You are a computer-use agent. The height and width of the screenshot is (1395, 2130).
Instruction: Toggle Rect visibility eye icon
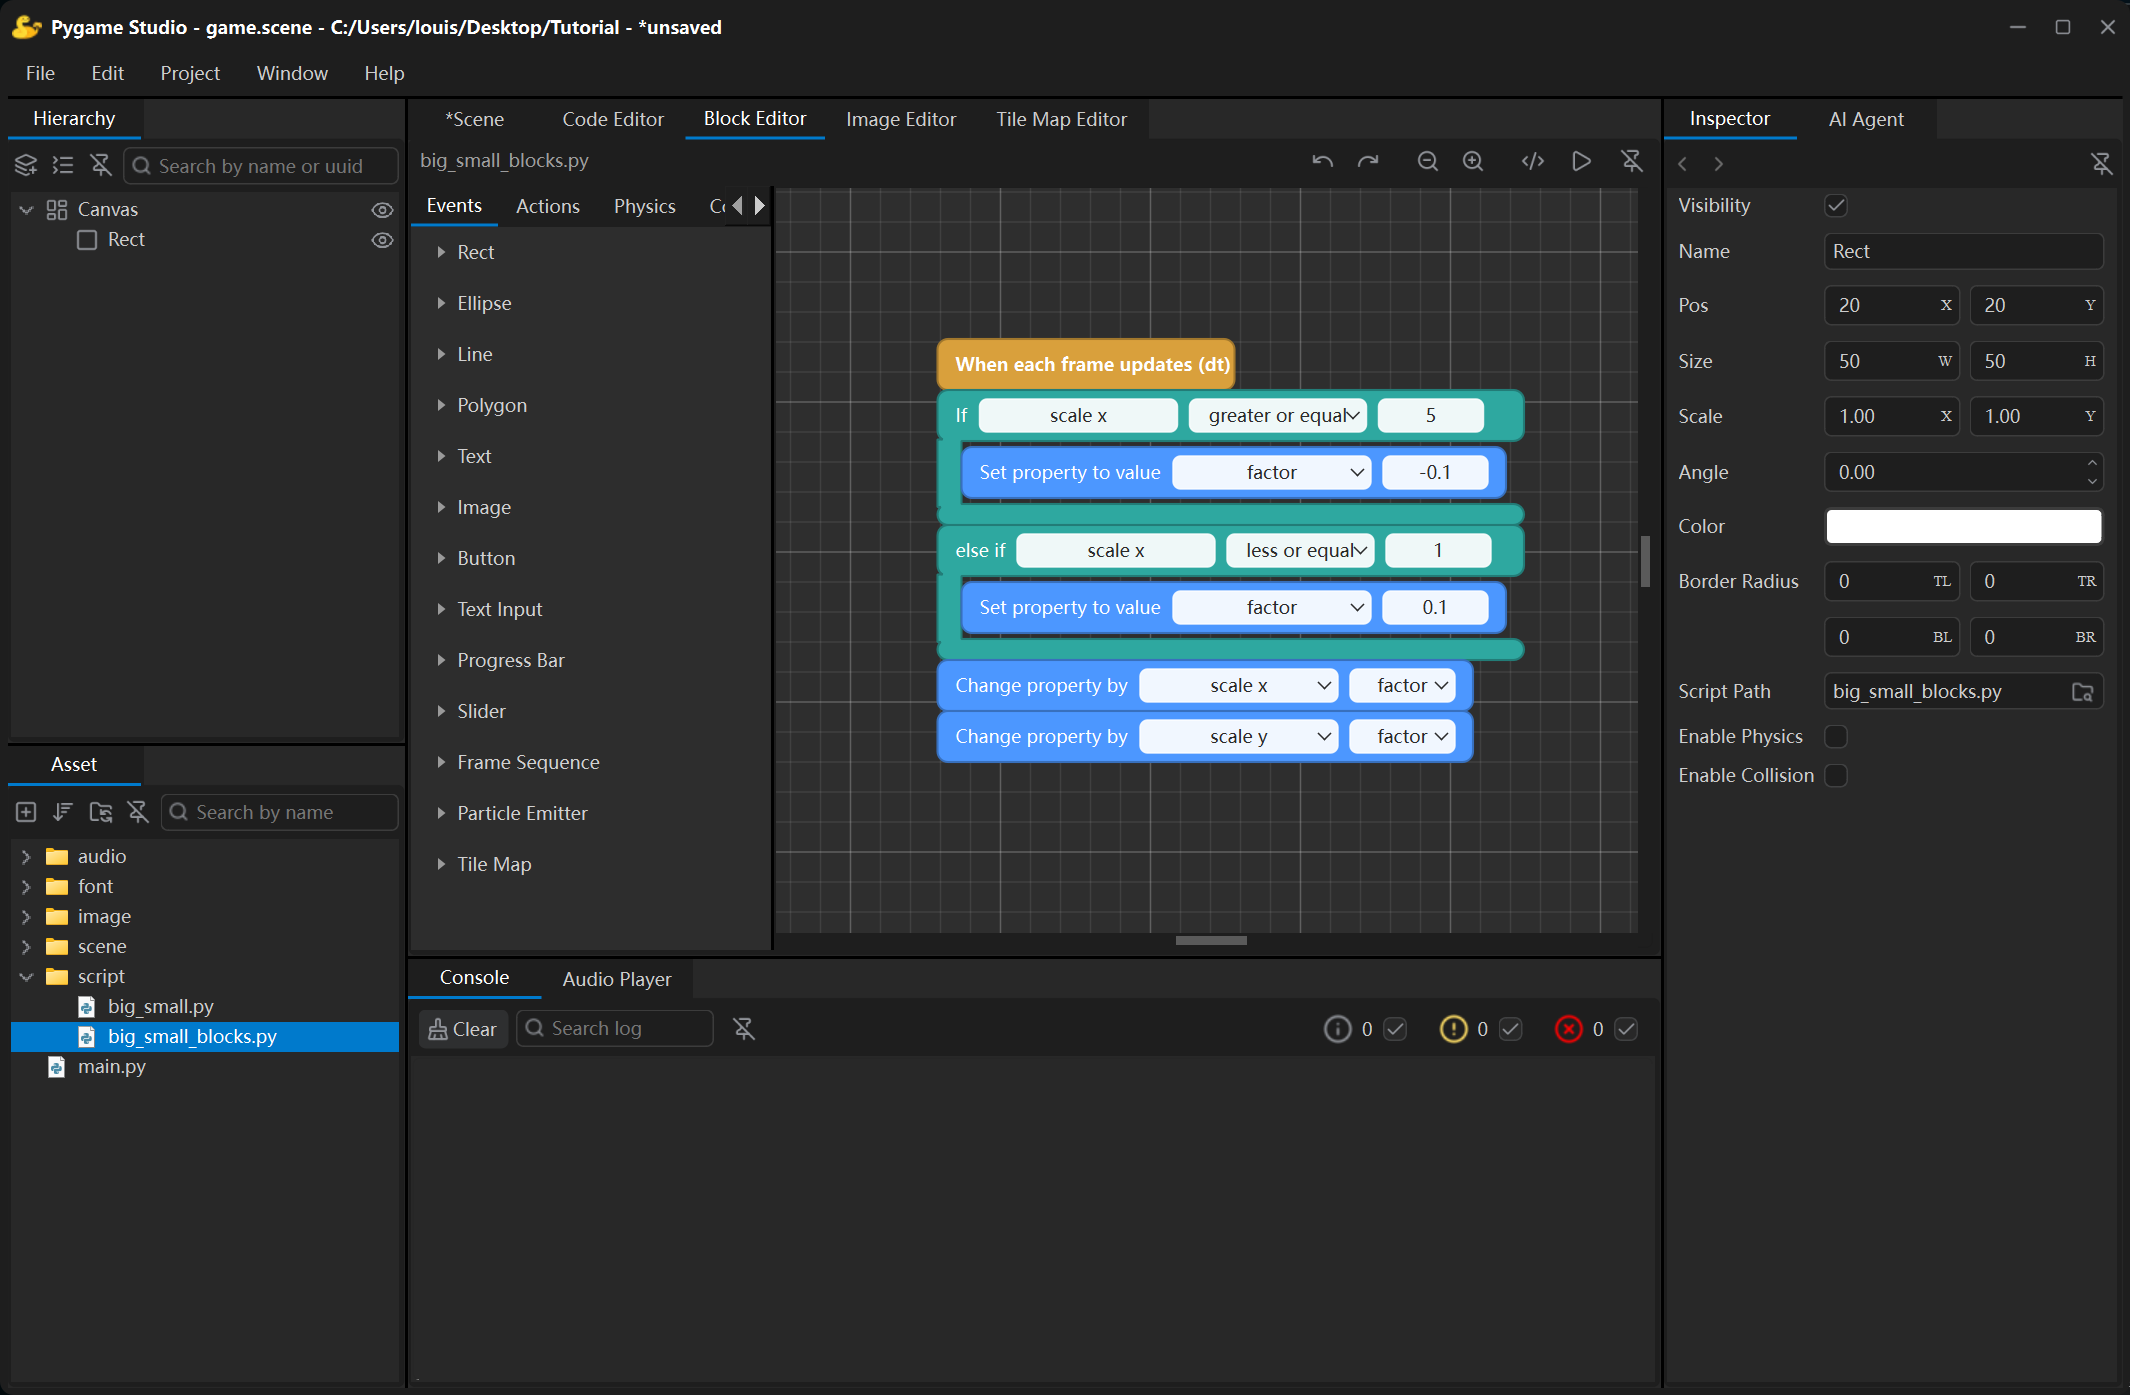point(382,240)
